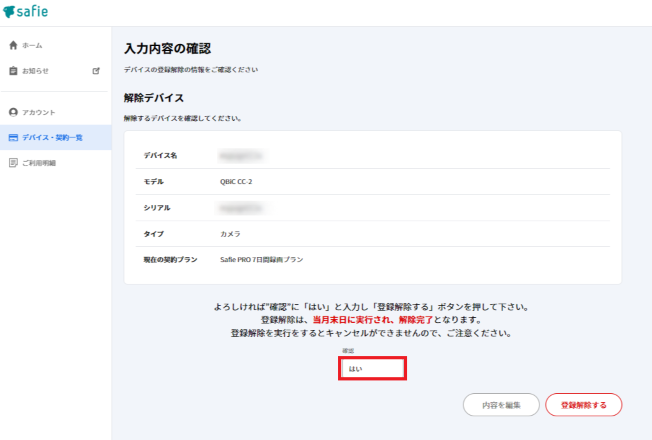Click the external link icon beside お知らせ
This screenshot has height=440, width=652.
tap(96, 71)
